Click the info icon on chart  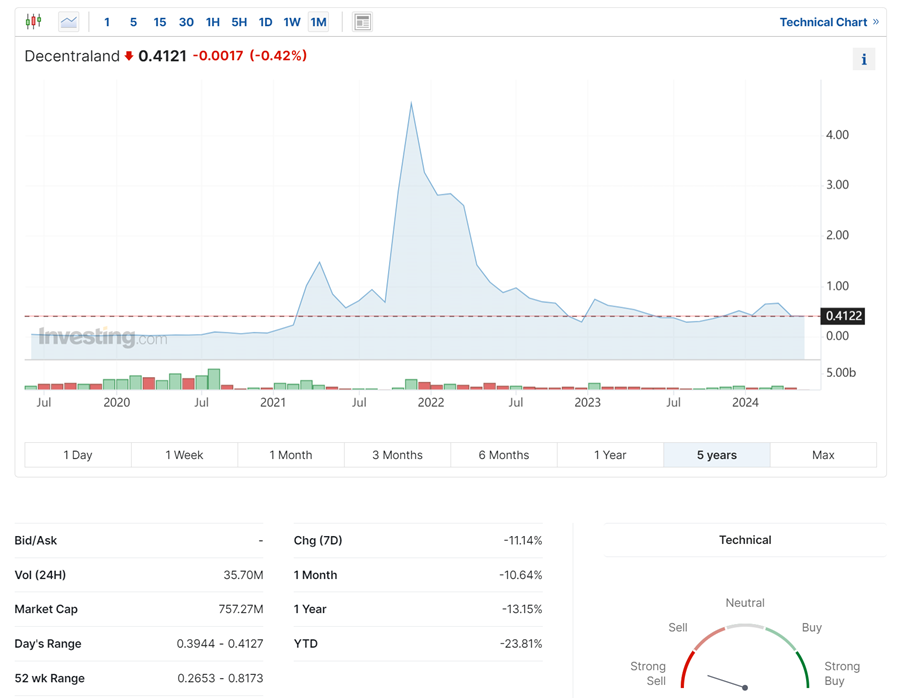[864, 59]
